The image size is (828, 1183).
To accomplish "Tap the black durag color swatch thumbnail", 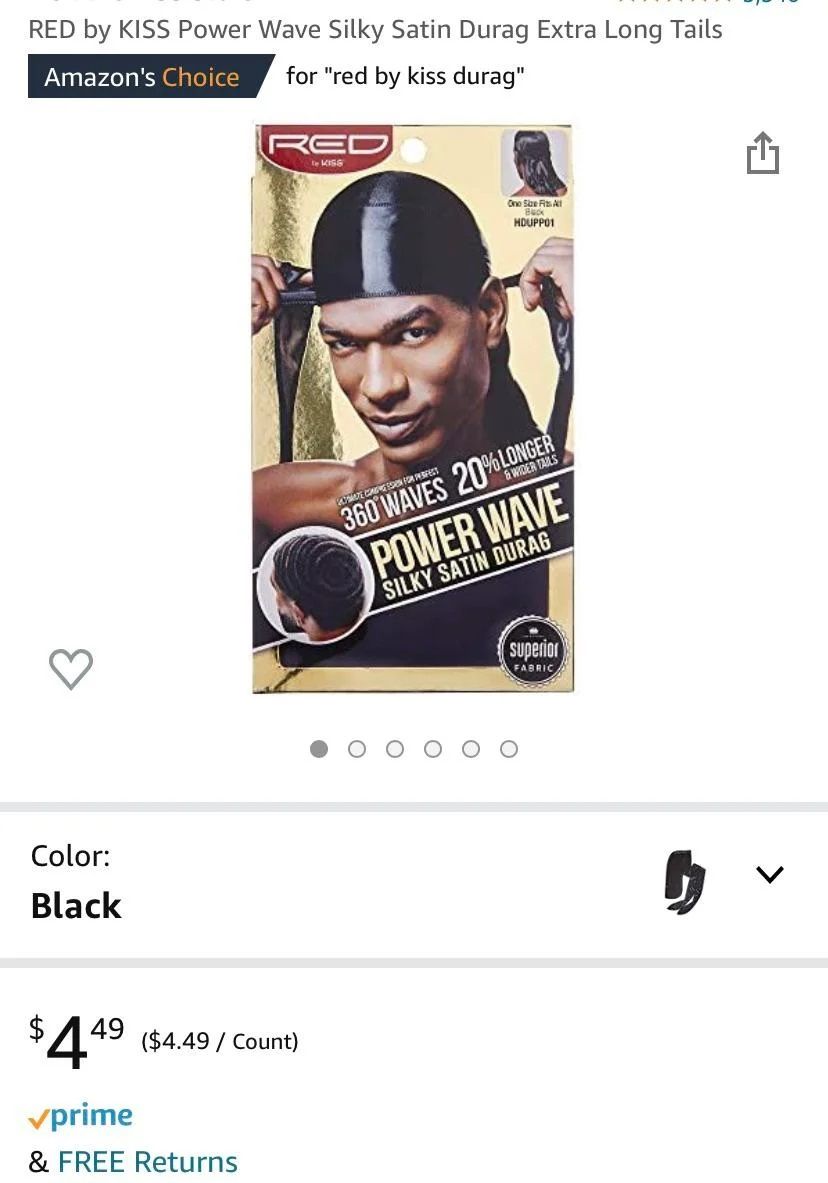I will coord(685,882).
